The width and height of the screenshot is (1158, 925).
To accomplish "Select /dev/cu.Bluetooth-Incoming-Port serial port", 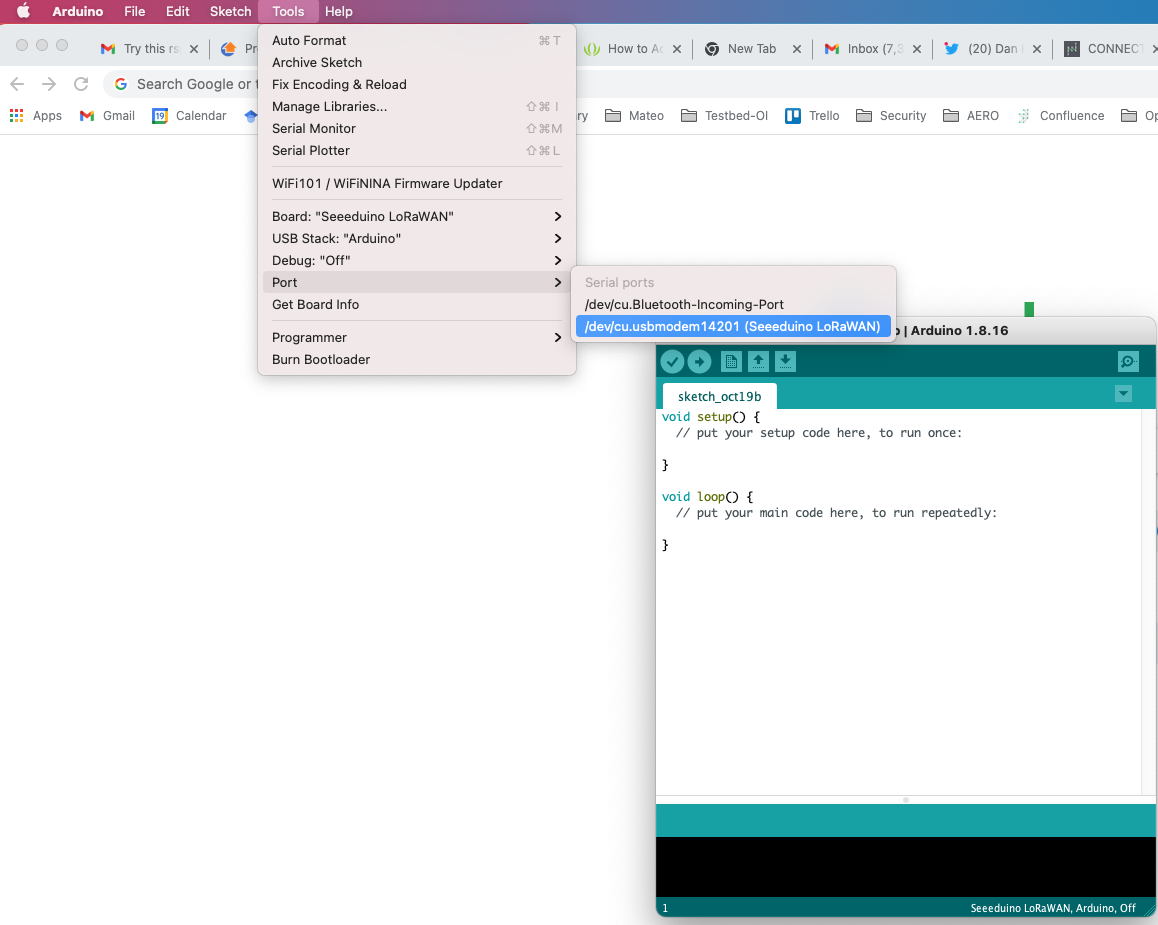I will (684, 304).
